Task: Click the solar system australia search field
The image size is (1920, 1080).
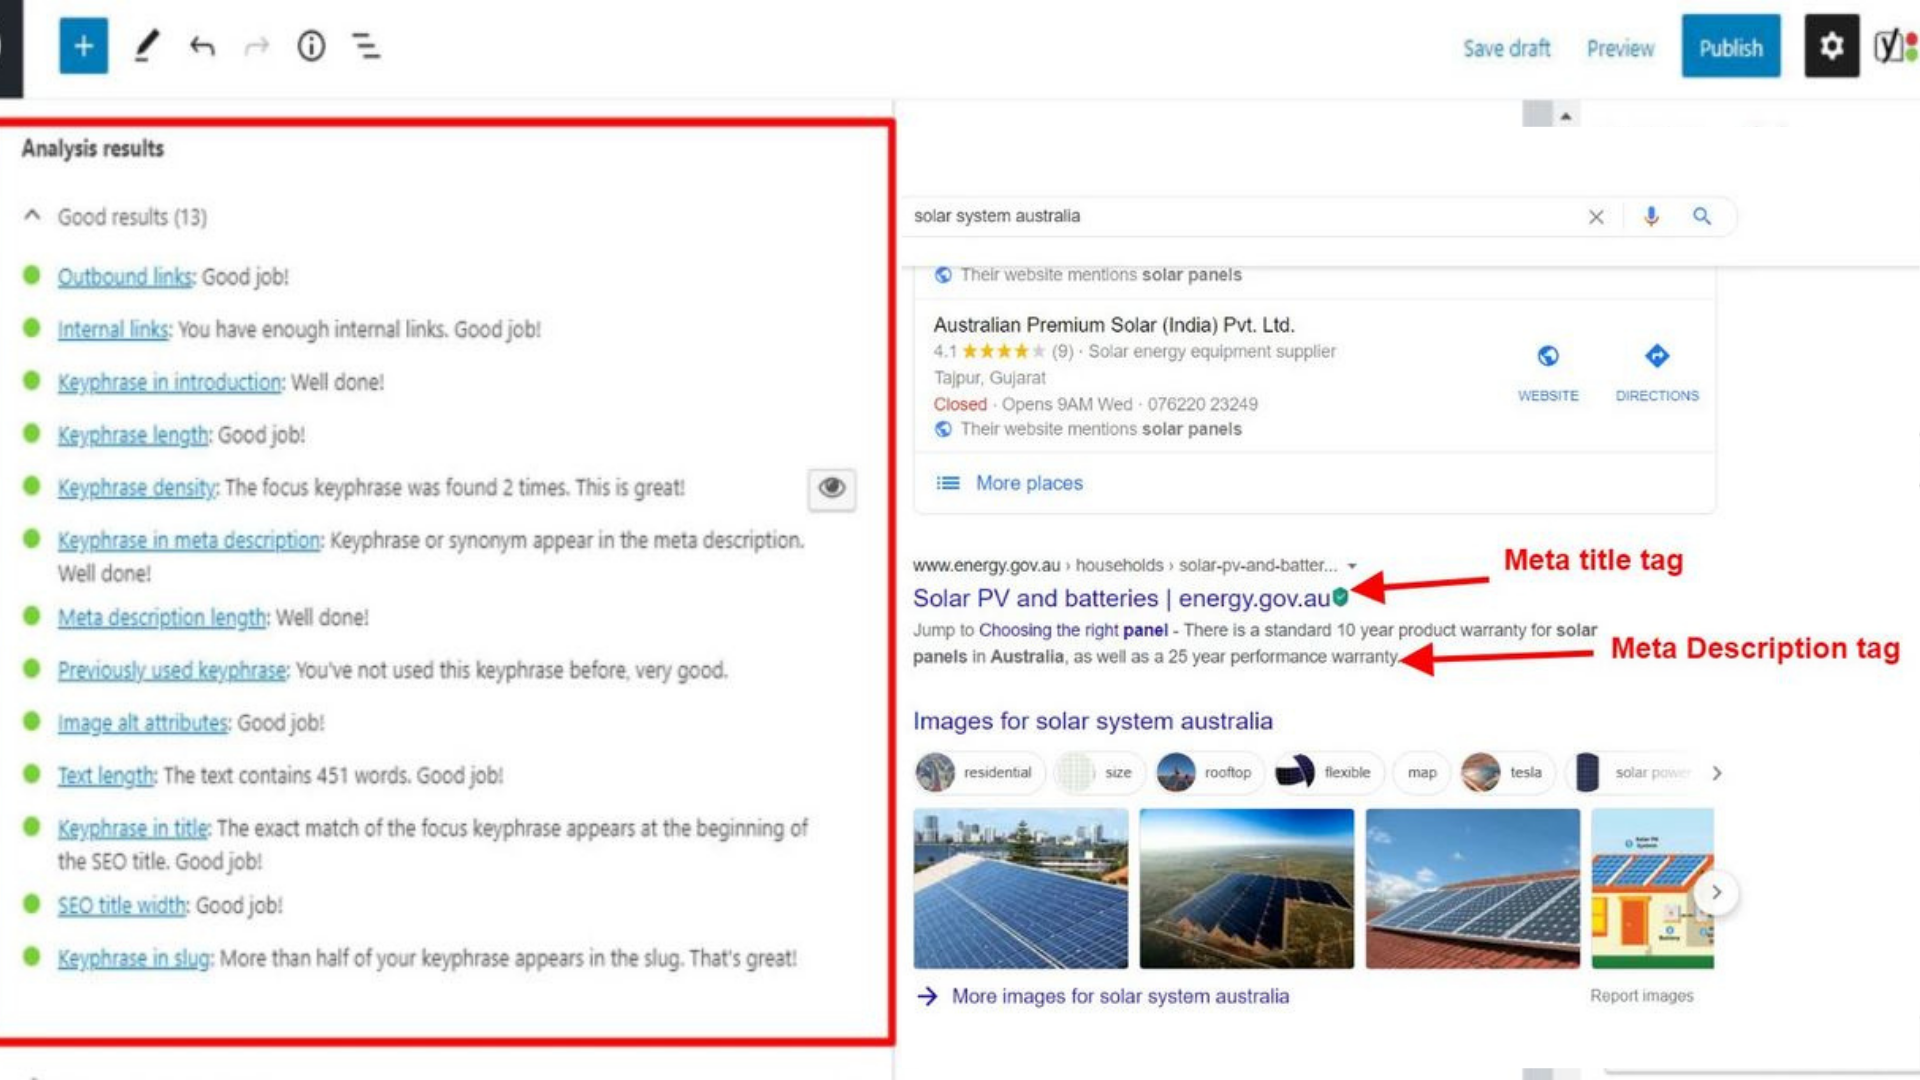Action: click(1100, 216)
